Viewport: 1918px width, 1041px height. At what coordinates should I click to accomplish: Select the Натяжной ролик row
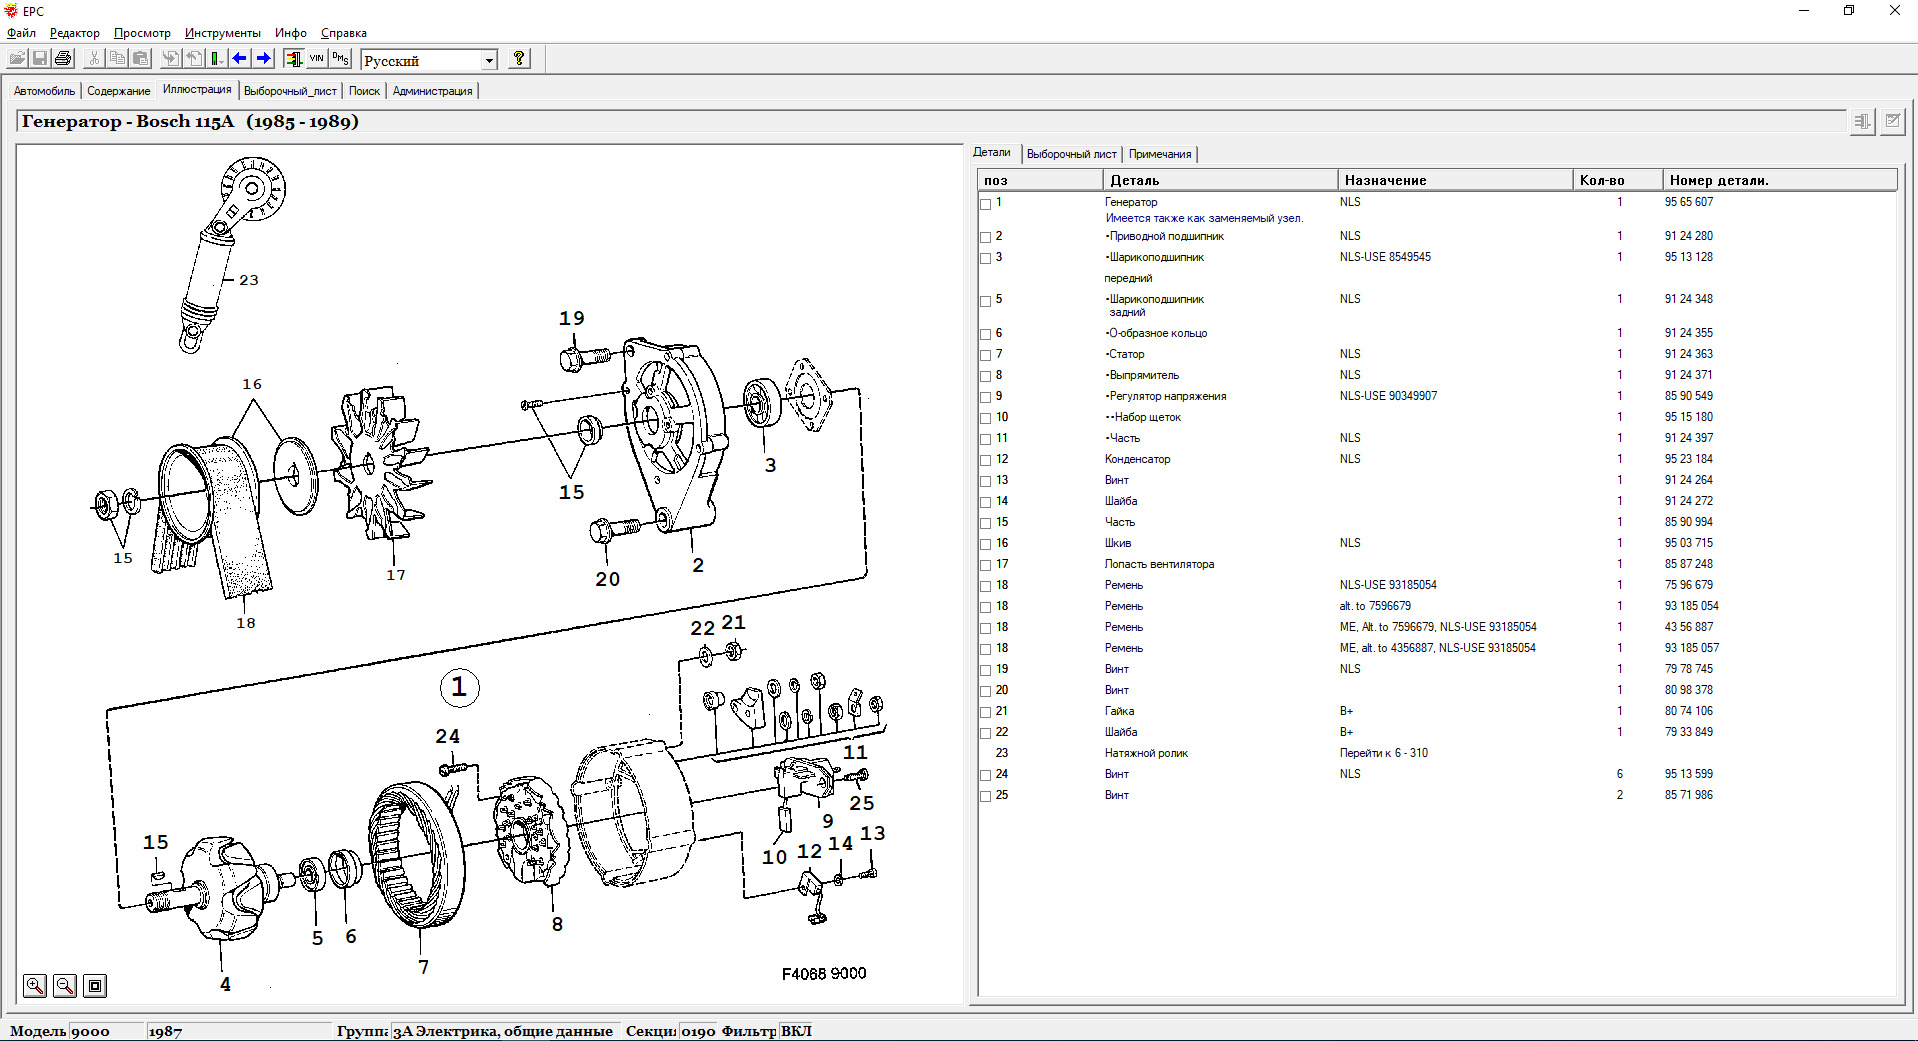pos(1437,753)
